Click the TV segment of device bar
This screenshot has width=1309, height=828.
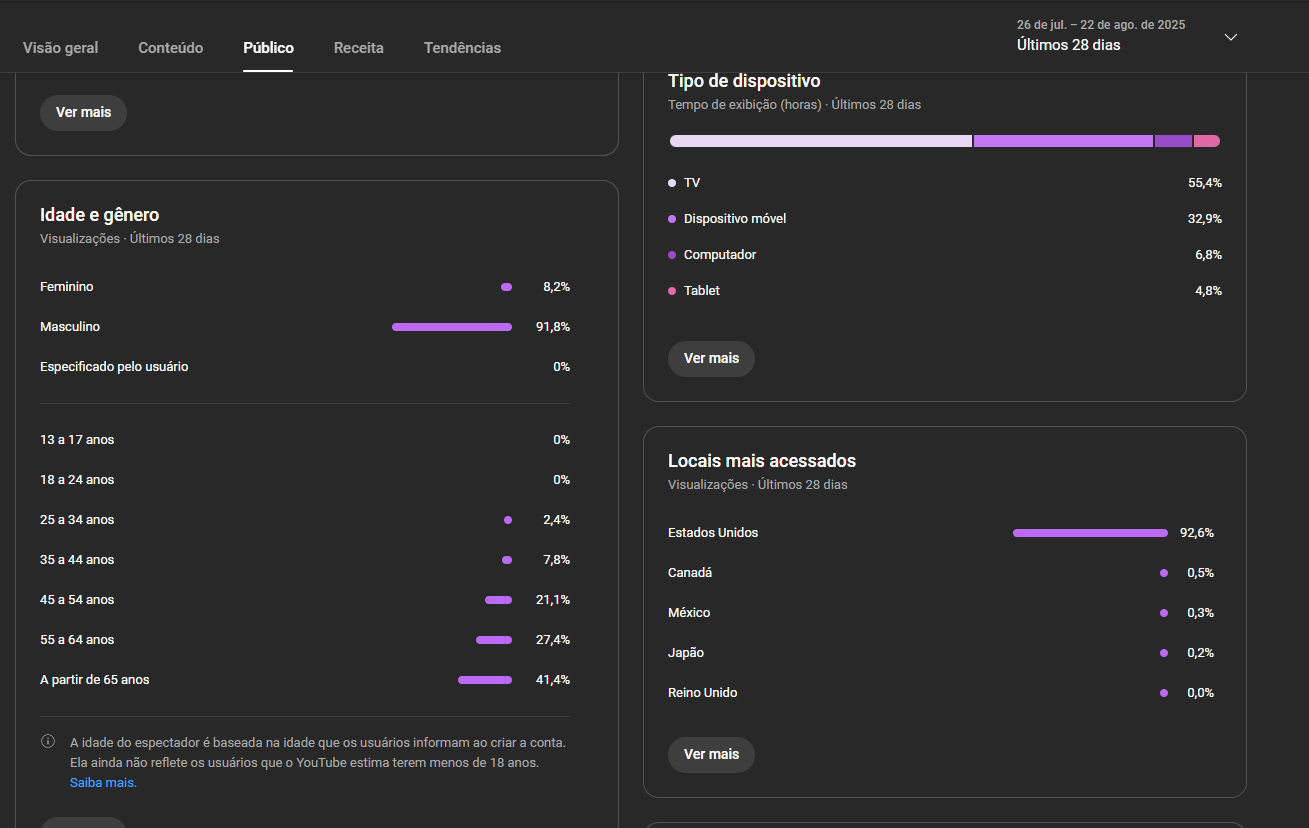pos(820,141)
